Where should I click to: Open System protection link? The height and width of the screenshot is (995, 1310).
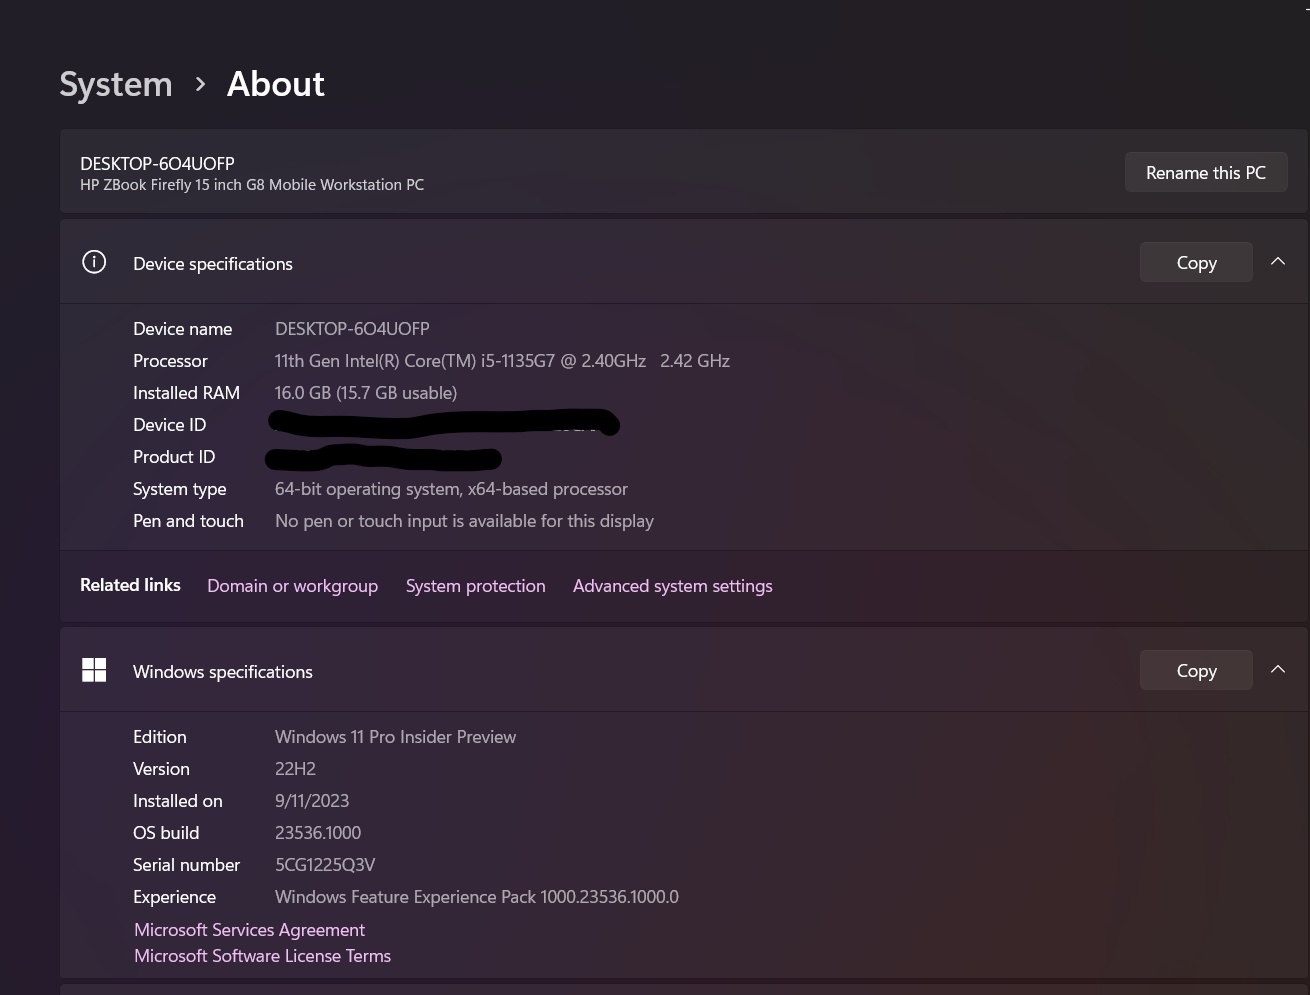[x=476, y=586]
